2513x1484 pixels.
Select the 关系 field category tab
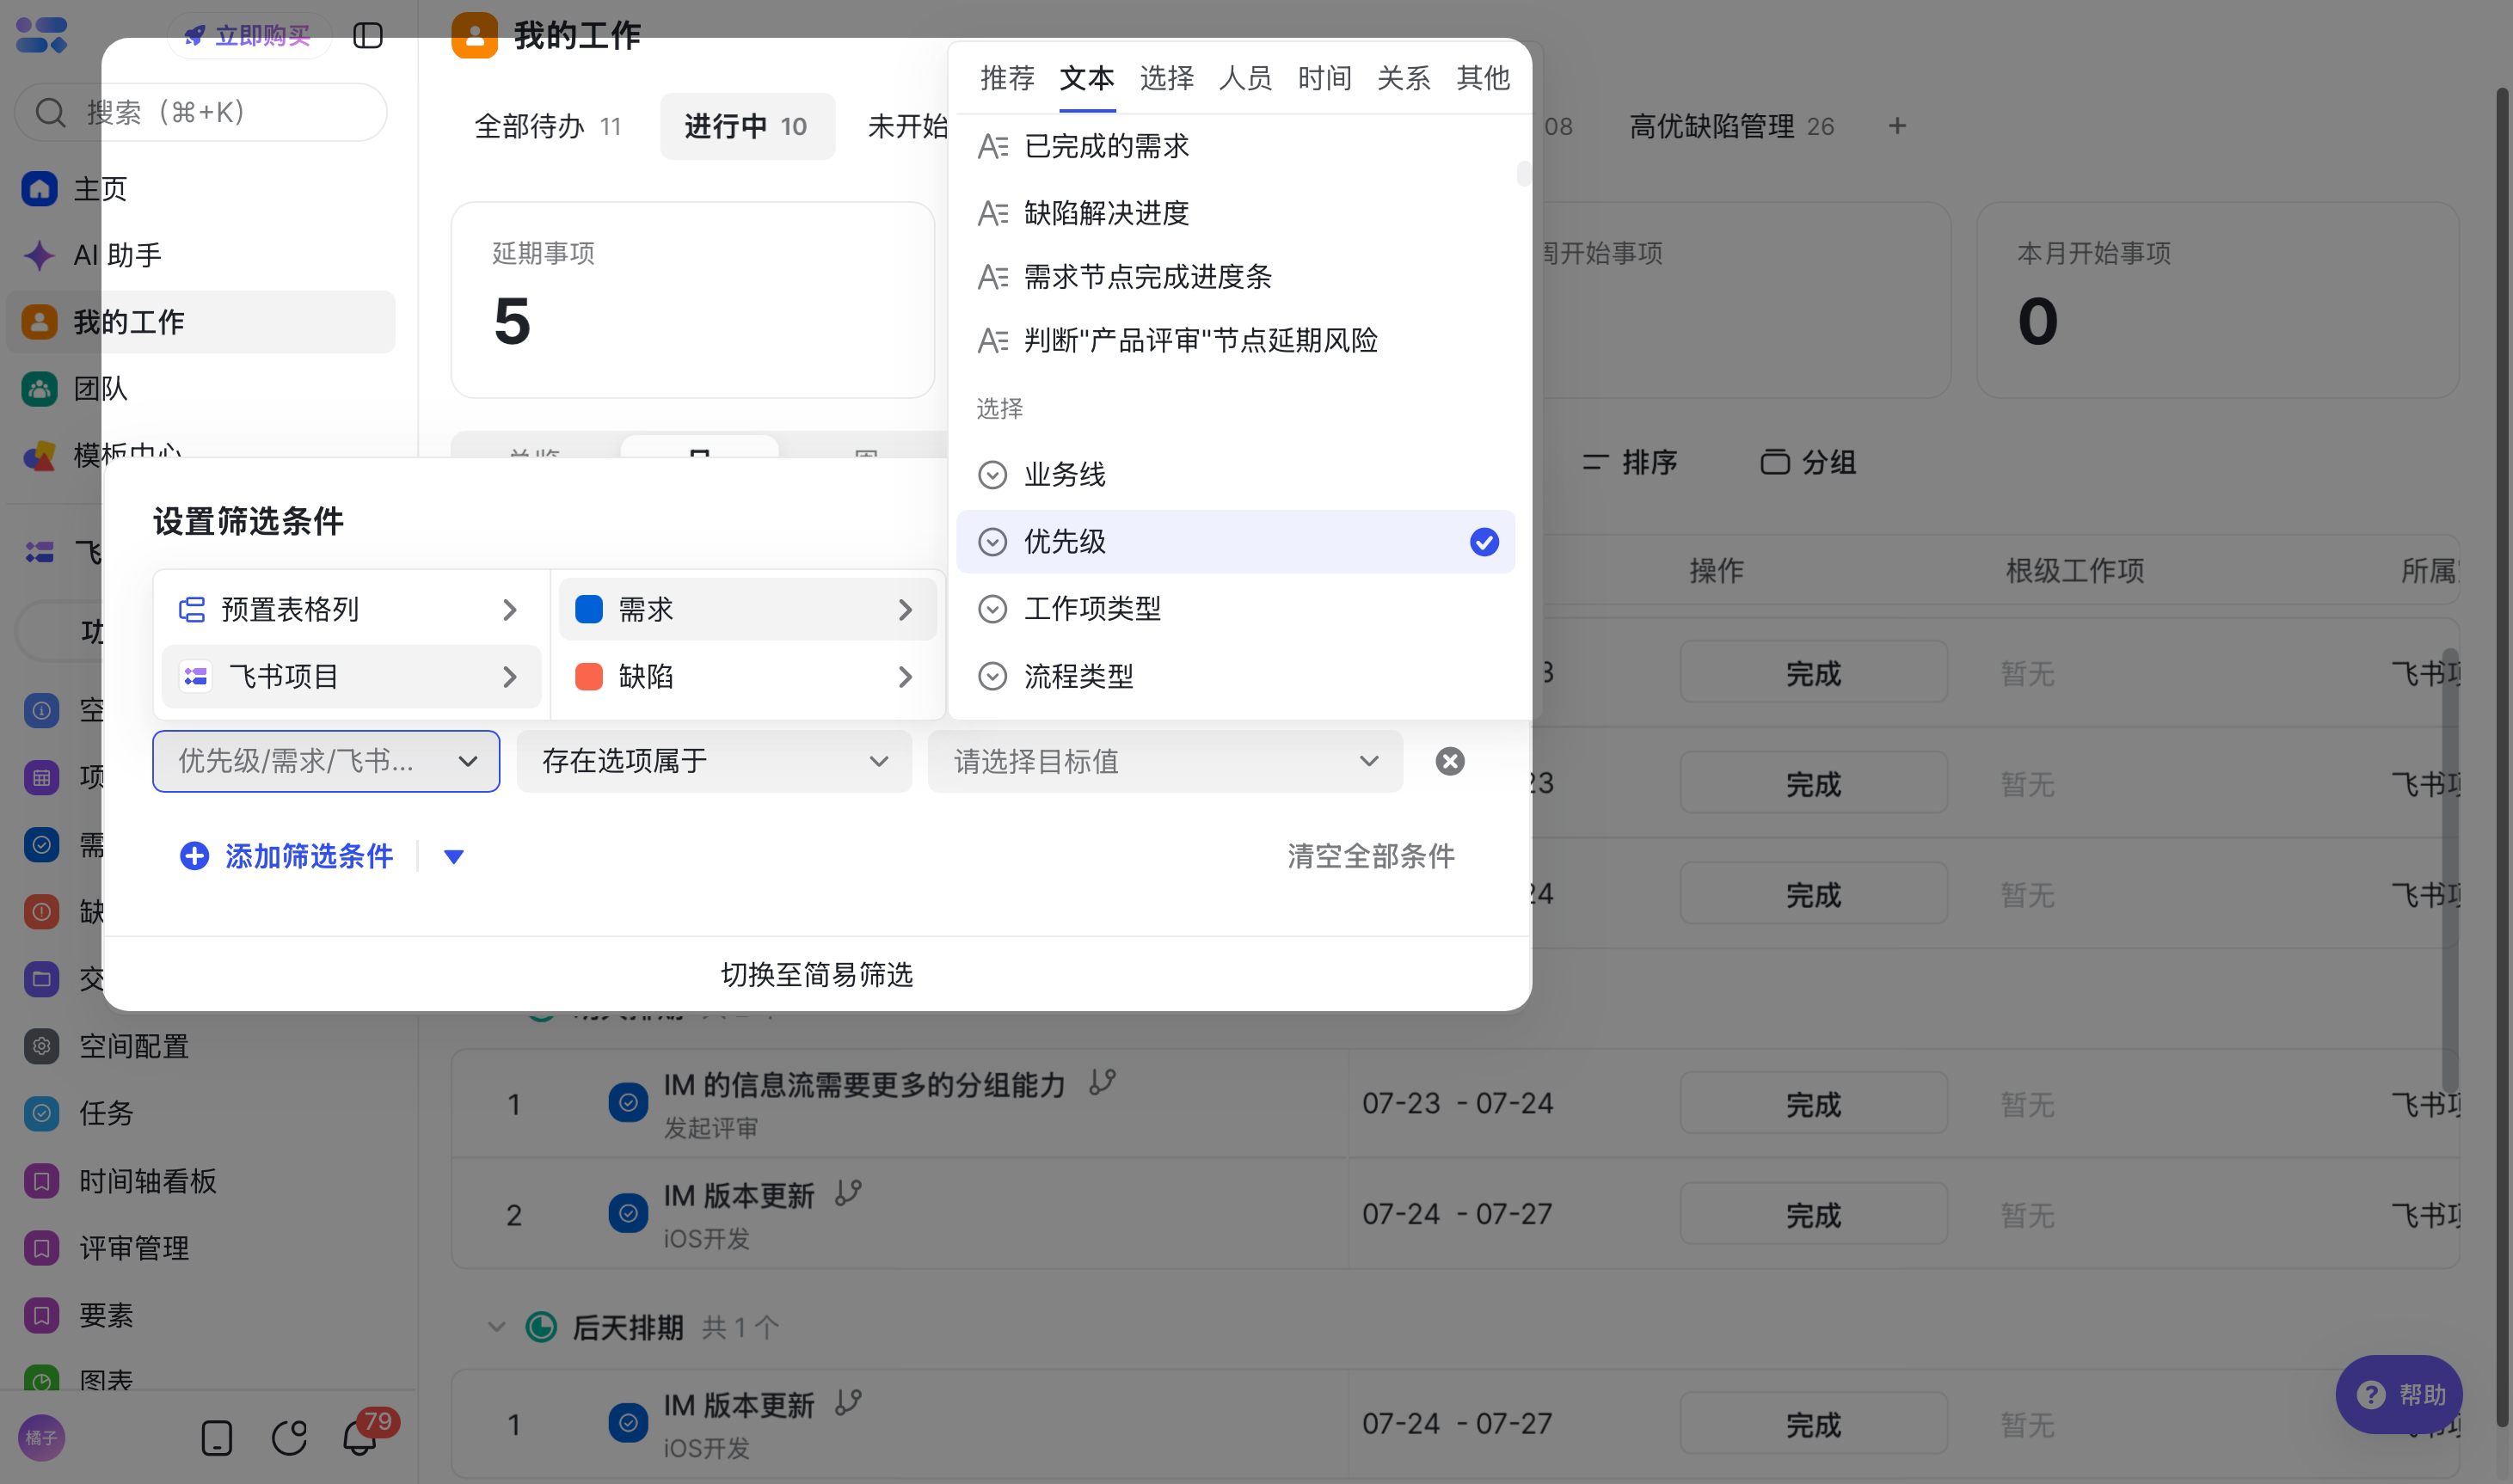click(1404, 78)
